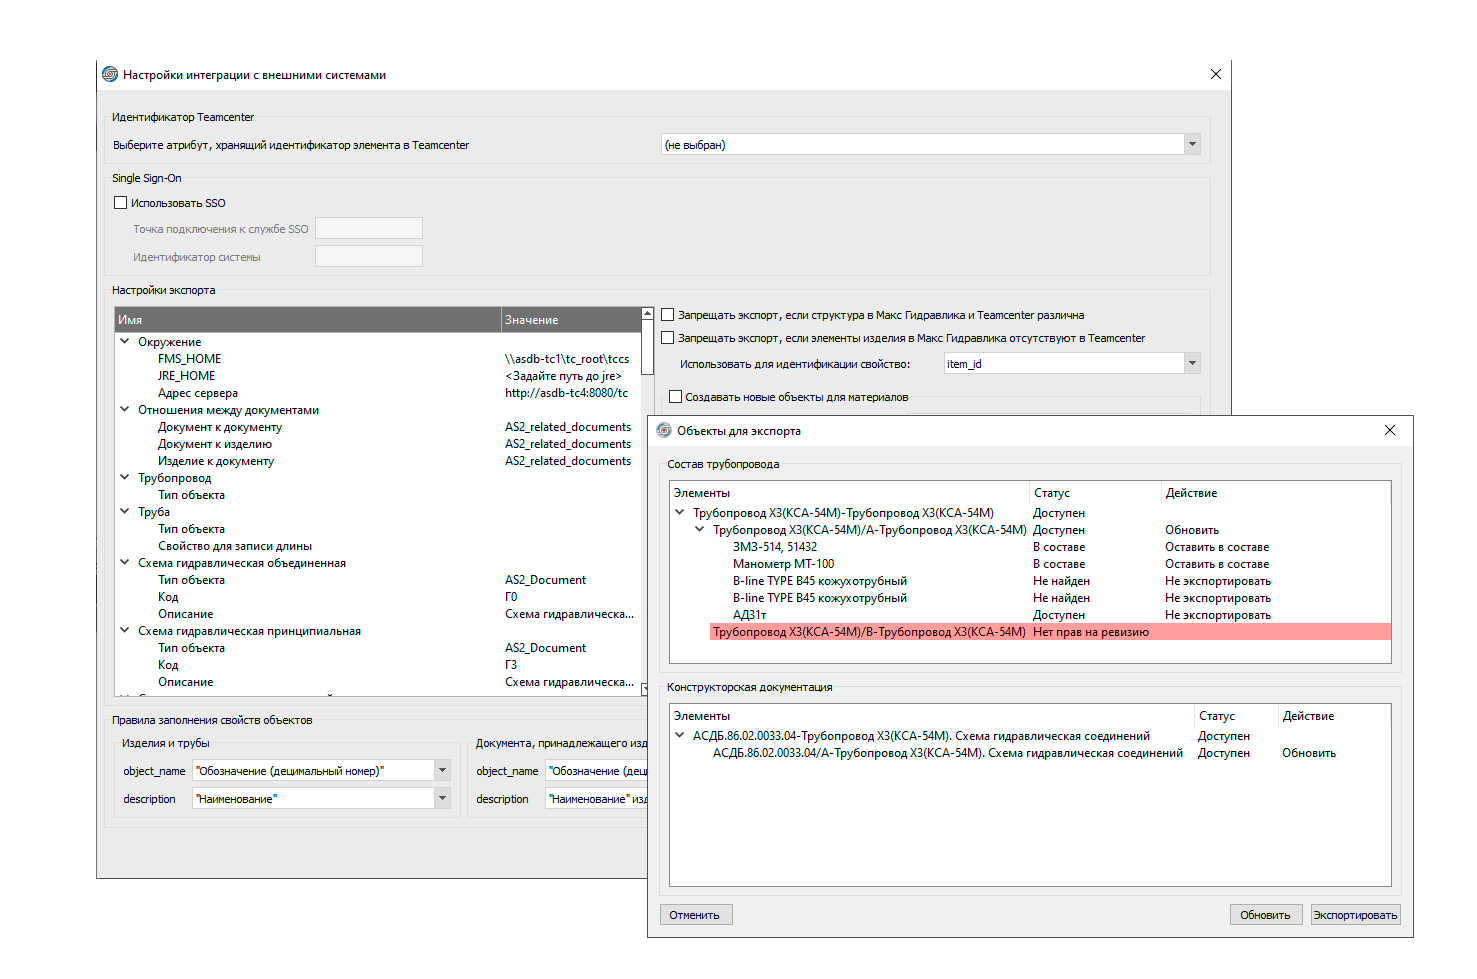The height and width of the screenshot is (979, 1477).
Task: Open the item_id identification property dropdown
Action: tap(1191, 364)
